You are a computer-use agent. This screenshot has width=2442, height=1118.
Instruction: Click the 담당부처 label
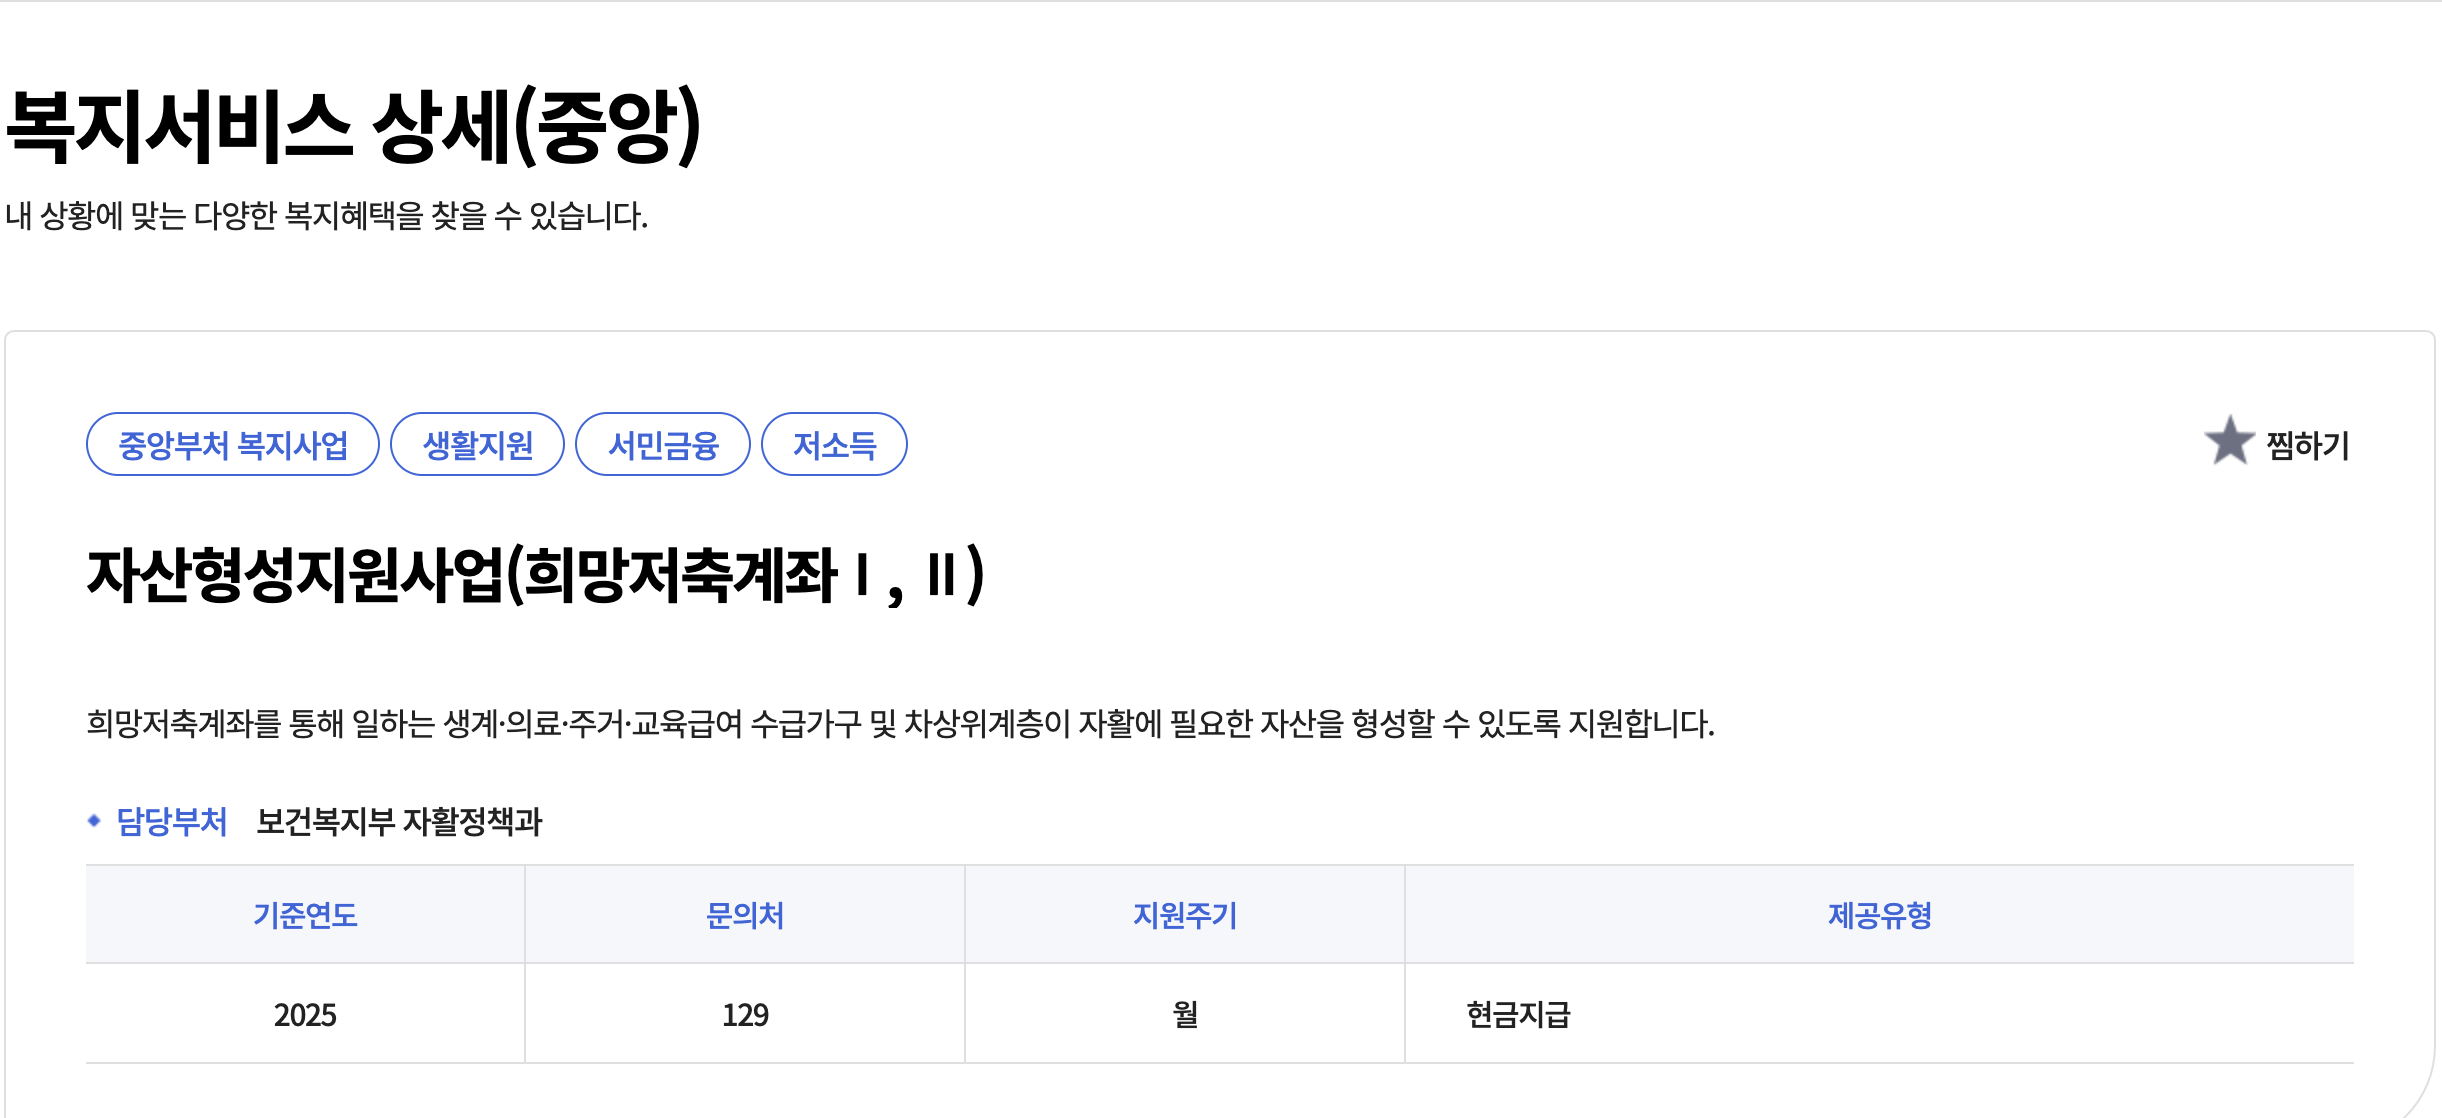tap(172, 821)
